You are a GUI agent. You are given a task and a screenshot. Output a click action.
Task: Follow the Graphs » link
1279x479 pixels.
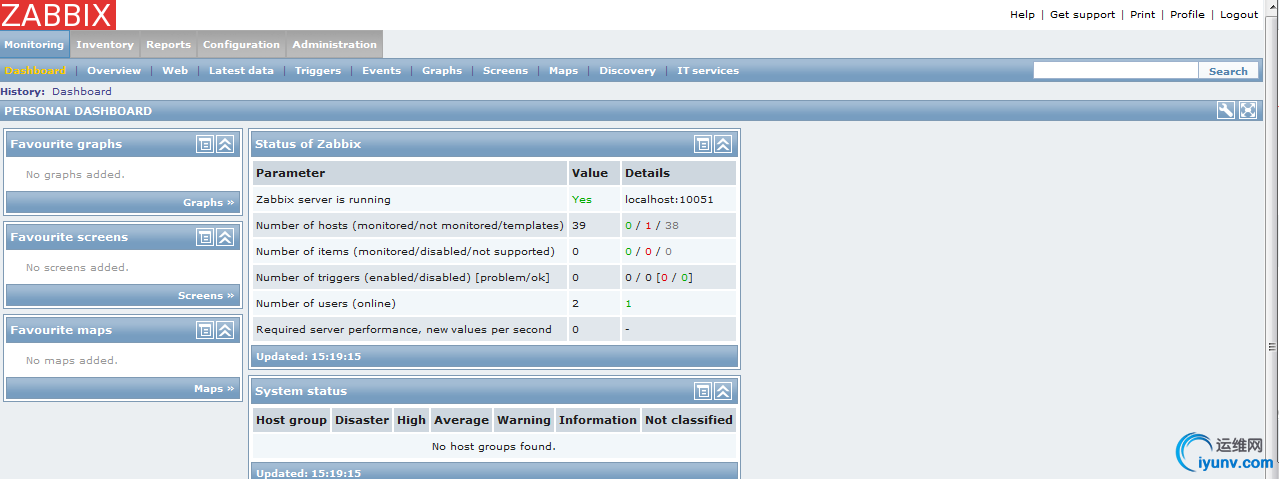[208, 202]
